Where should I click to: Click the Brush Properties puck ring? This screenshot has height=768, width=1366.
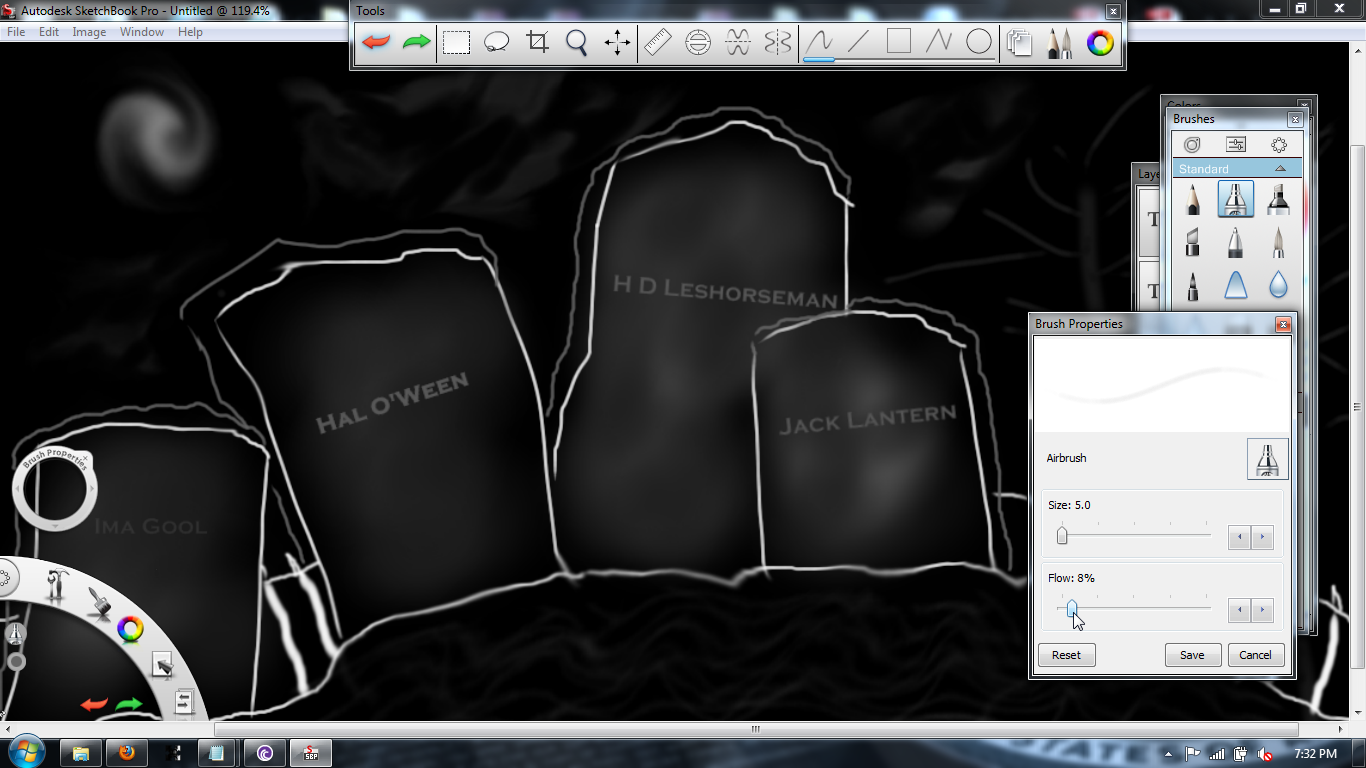(54, 489)
